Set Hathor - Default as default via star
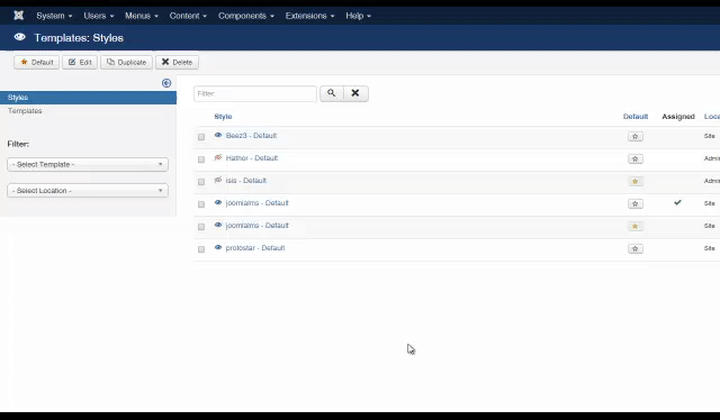This screenshot has width=720, height=420. point(636,159)
